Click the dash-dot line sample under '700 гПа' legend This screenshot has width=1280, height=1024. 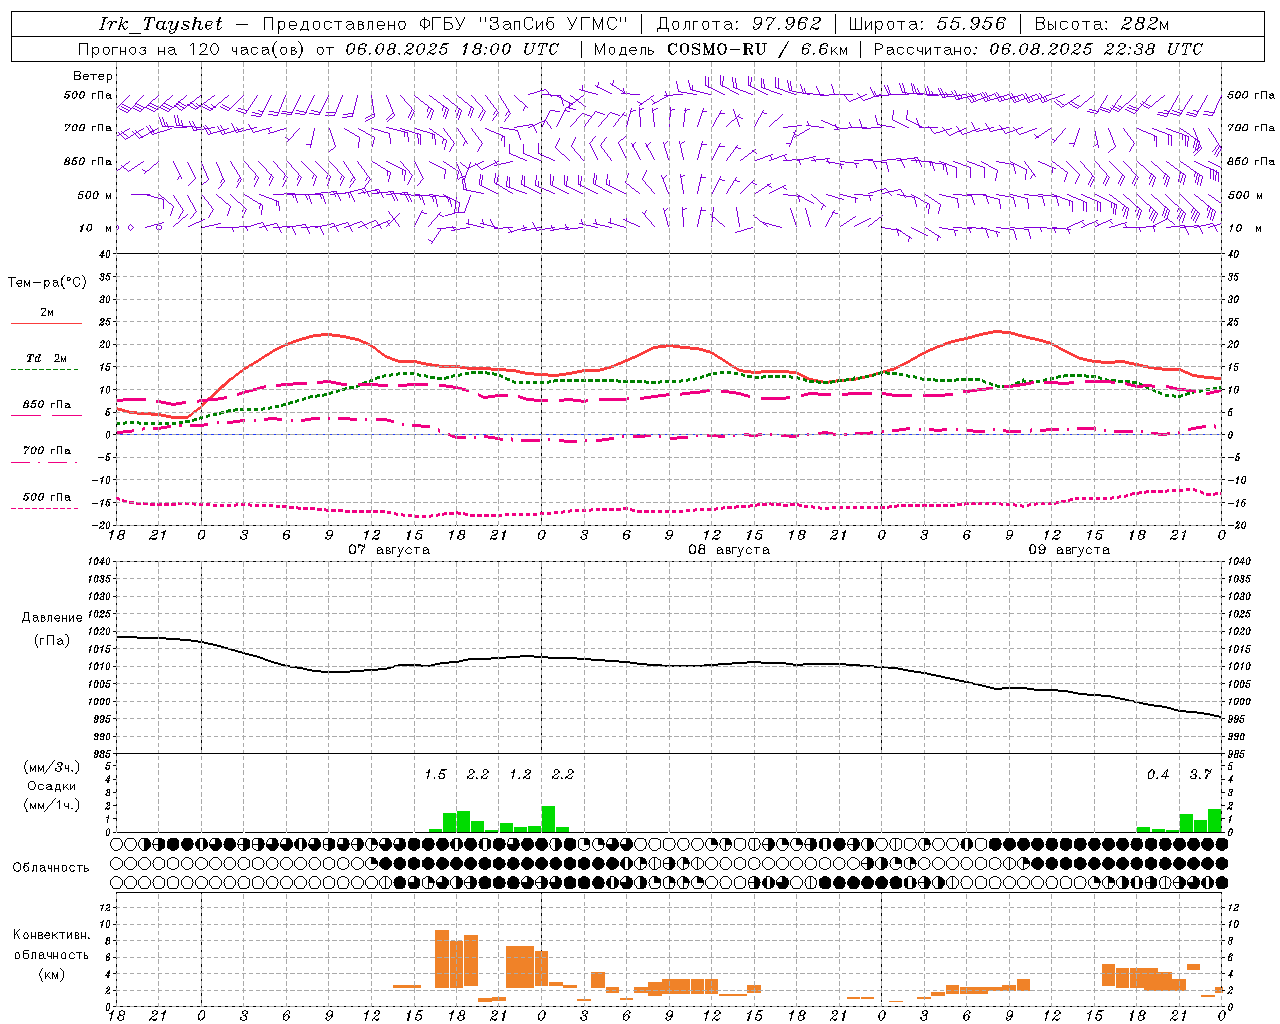click(45, 462)
